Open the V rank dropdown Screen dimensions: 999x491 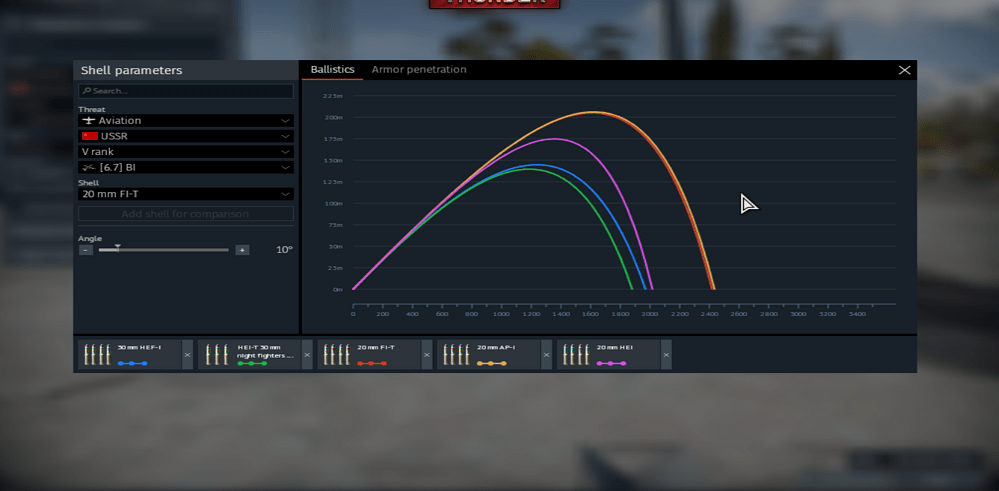click(x=186, y=152)
